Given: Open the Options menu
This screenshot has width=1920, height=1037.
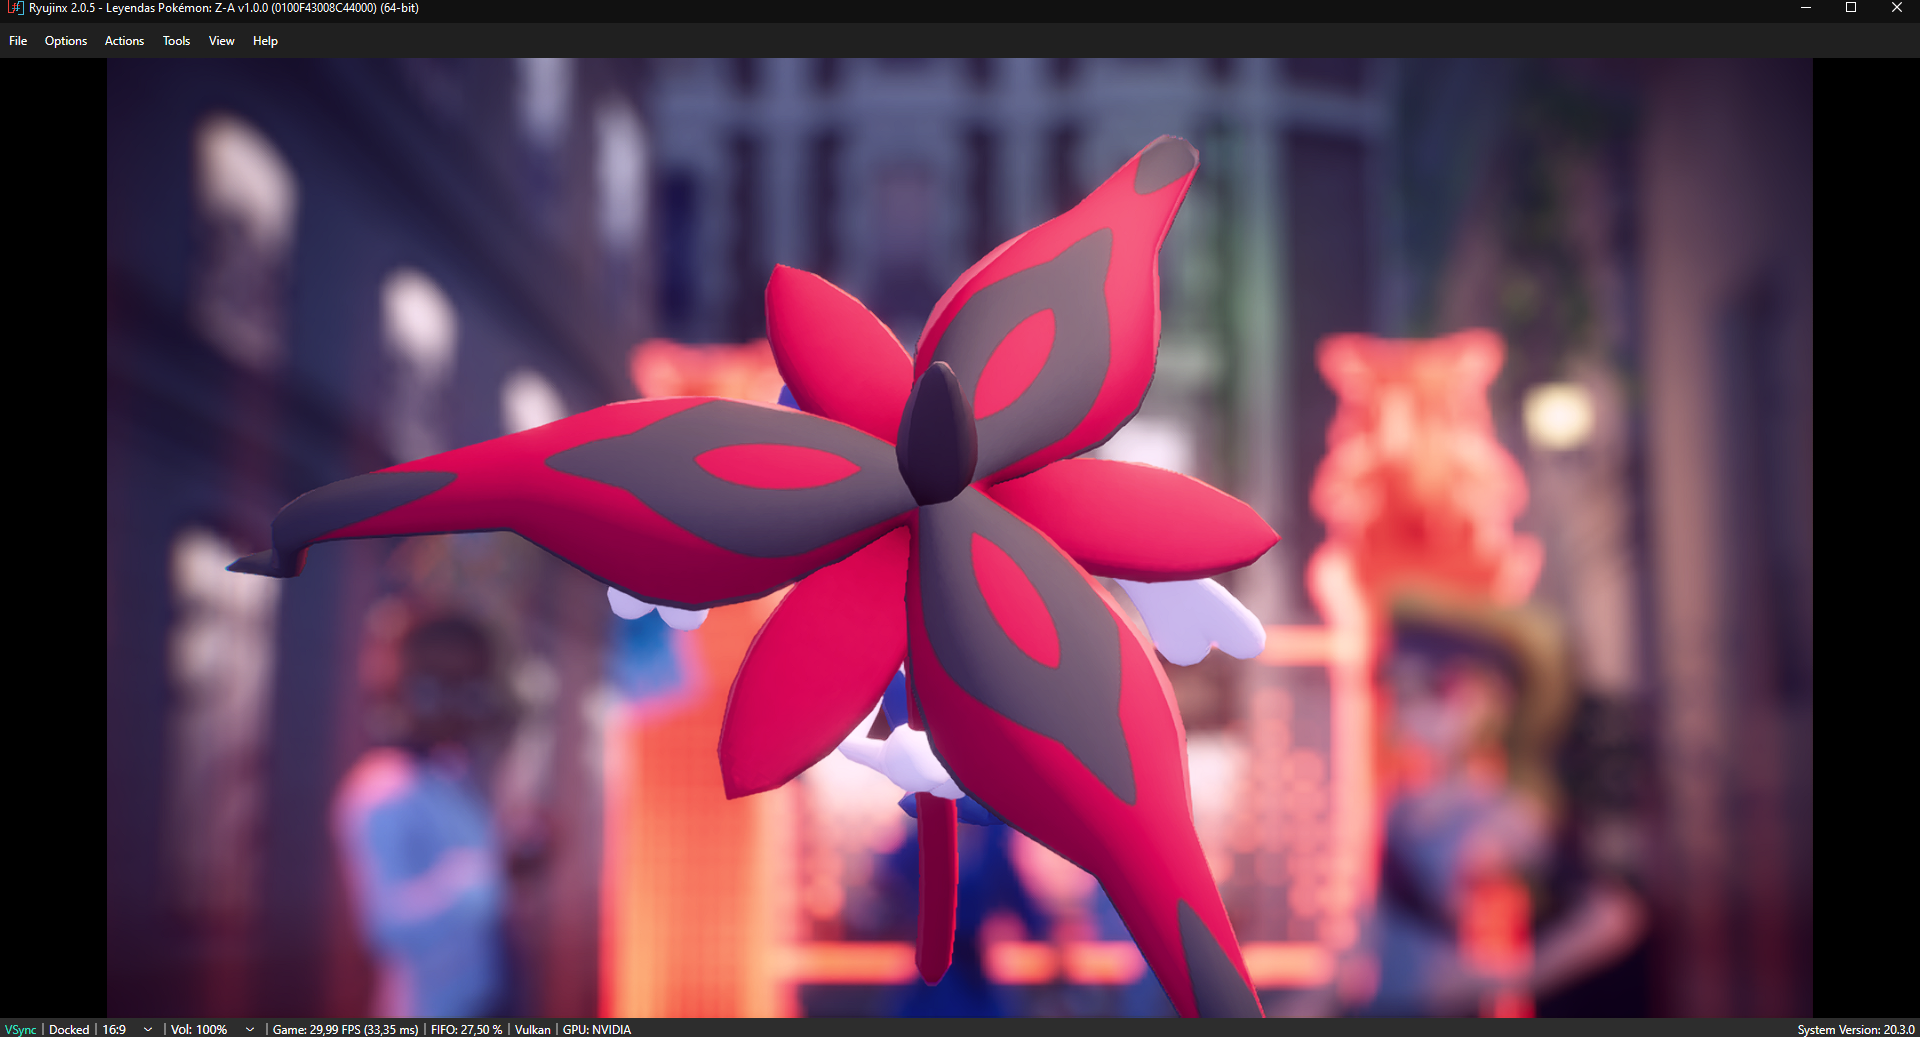Looking at the screenshot, I should click(x=66, y=41).
